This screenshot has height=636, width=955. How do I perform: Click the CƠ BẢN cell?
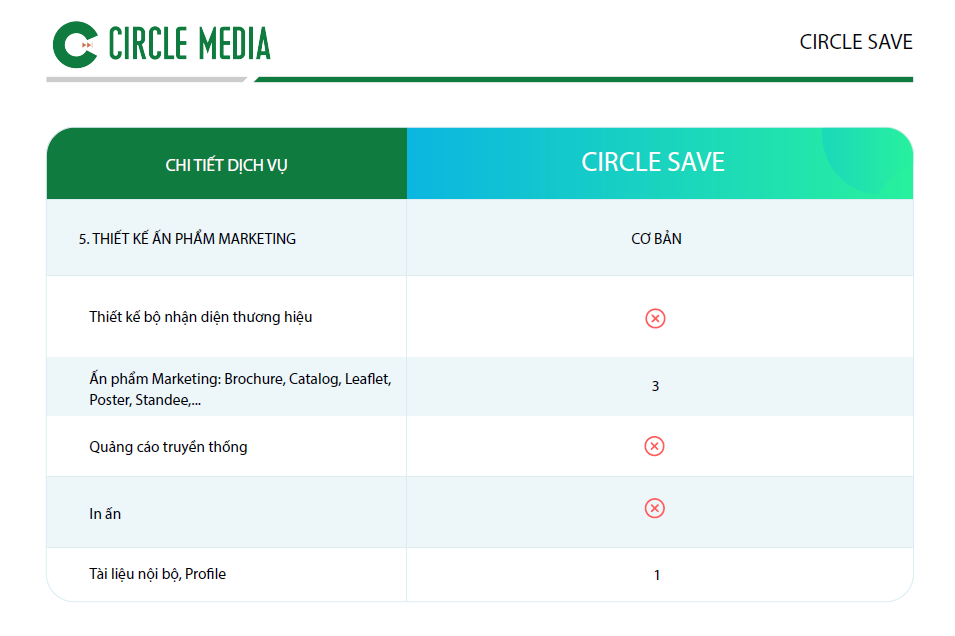657,239
